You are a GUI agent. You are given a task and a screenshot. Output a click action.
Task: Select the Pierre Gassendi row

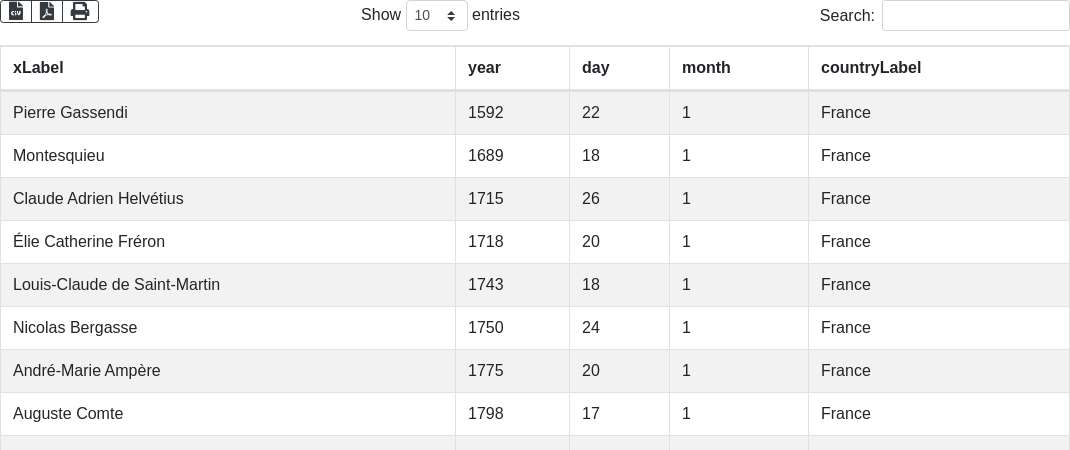[x=535, y=113]
